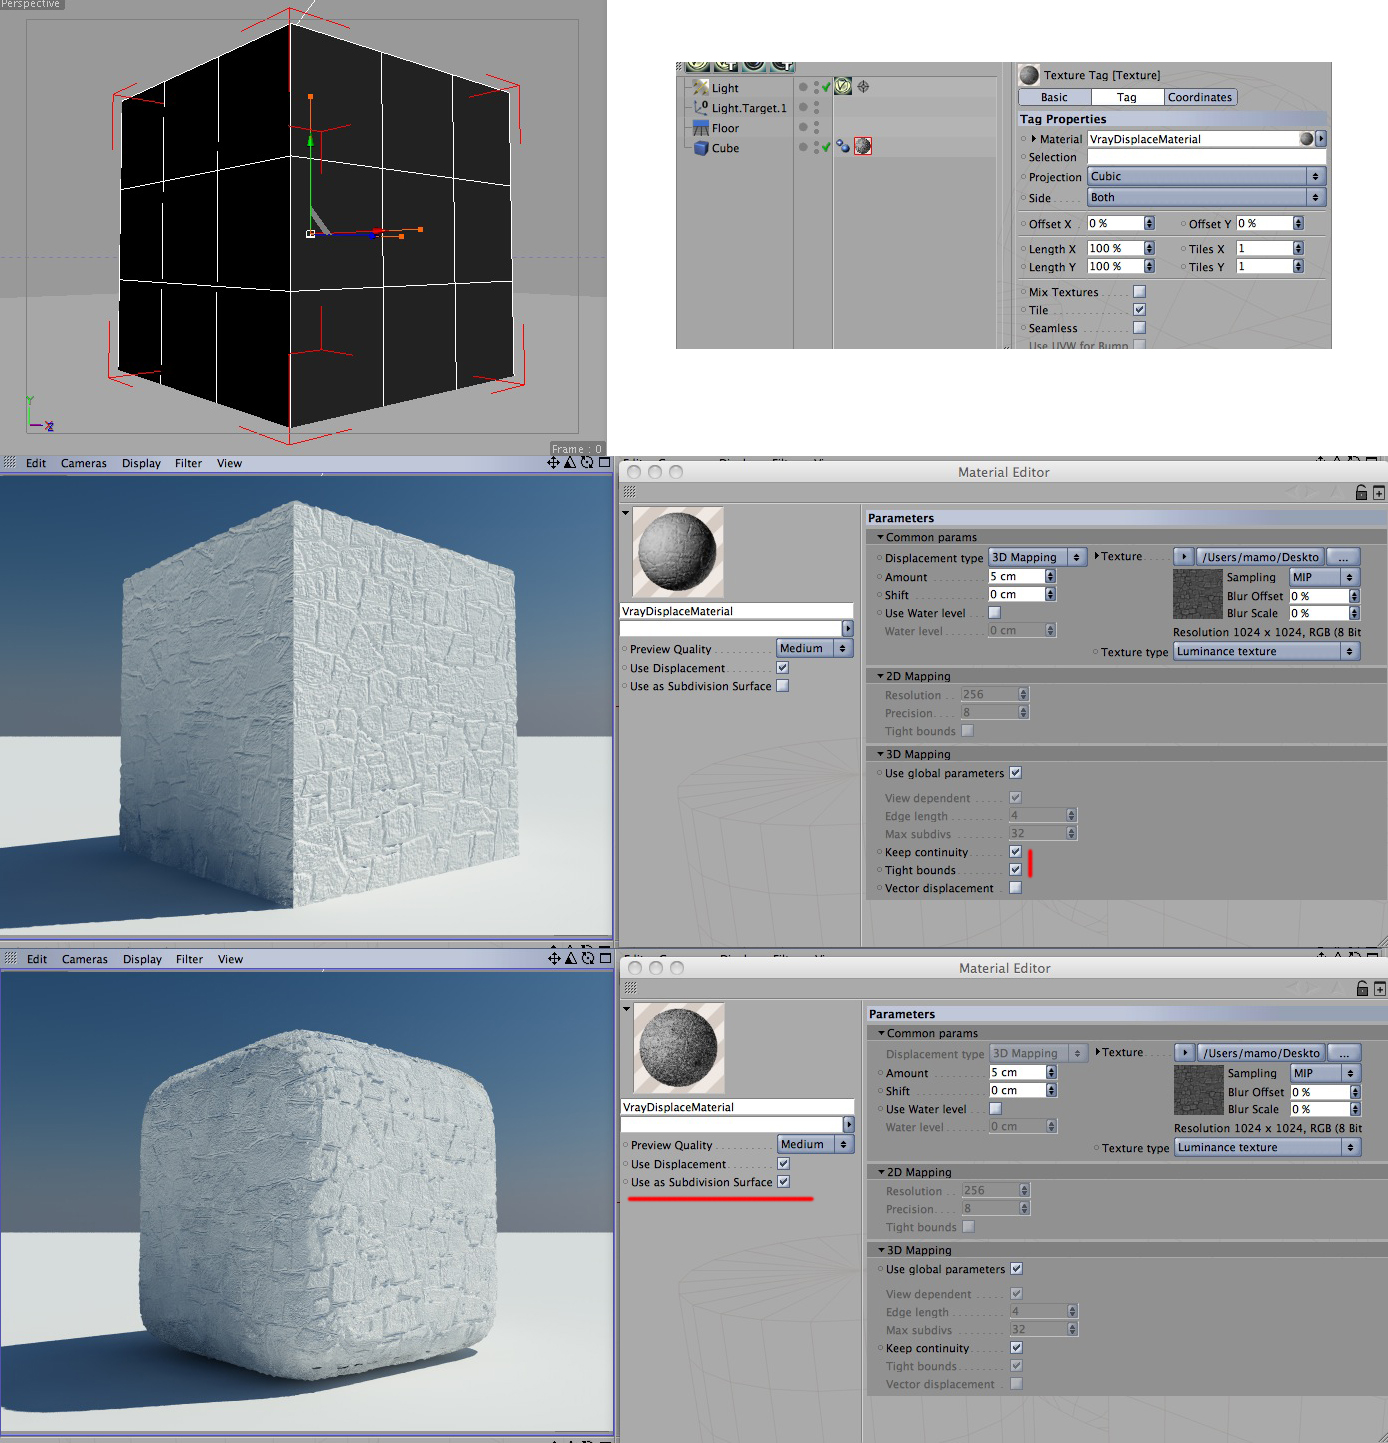Enable Vector displacement in upper Material Editor
This screenshot has width=1388, height=1443.
[1016, 888]
